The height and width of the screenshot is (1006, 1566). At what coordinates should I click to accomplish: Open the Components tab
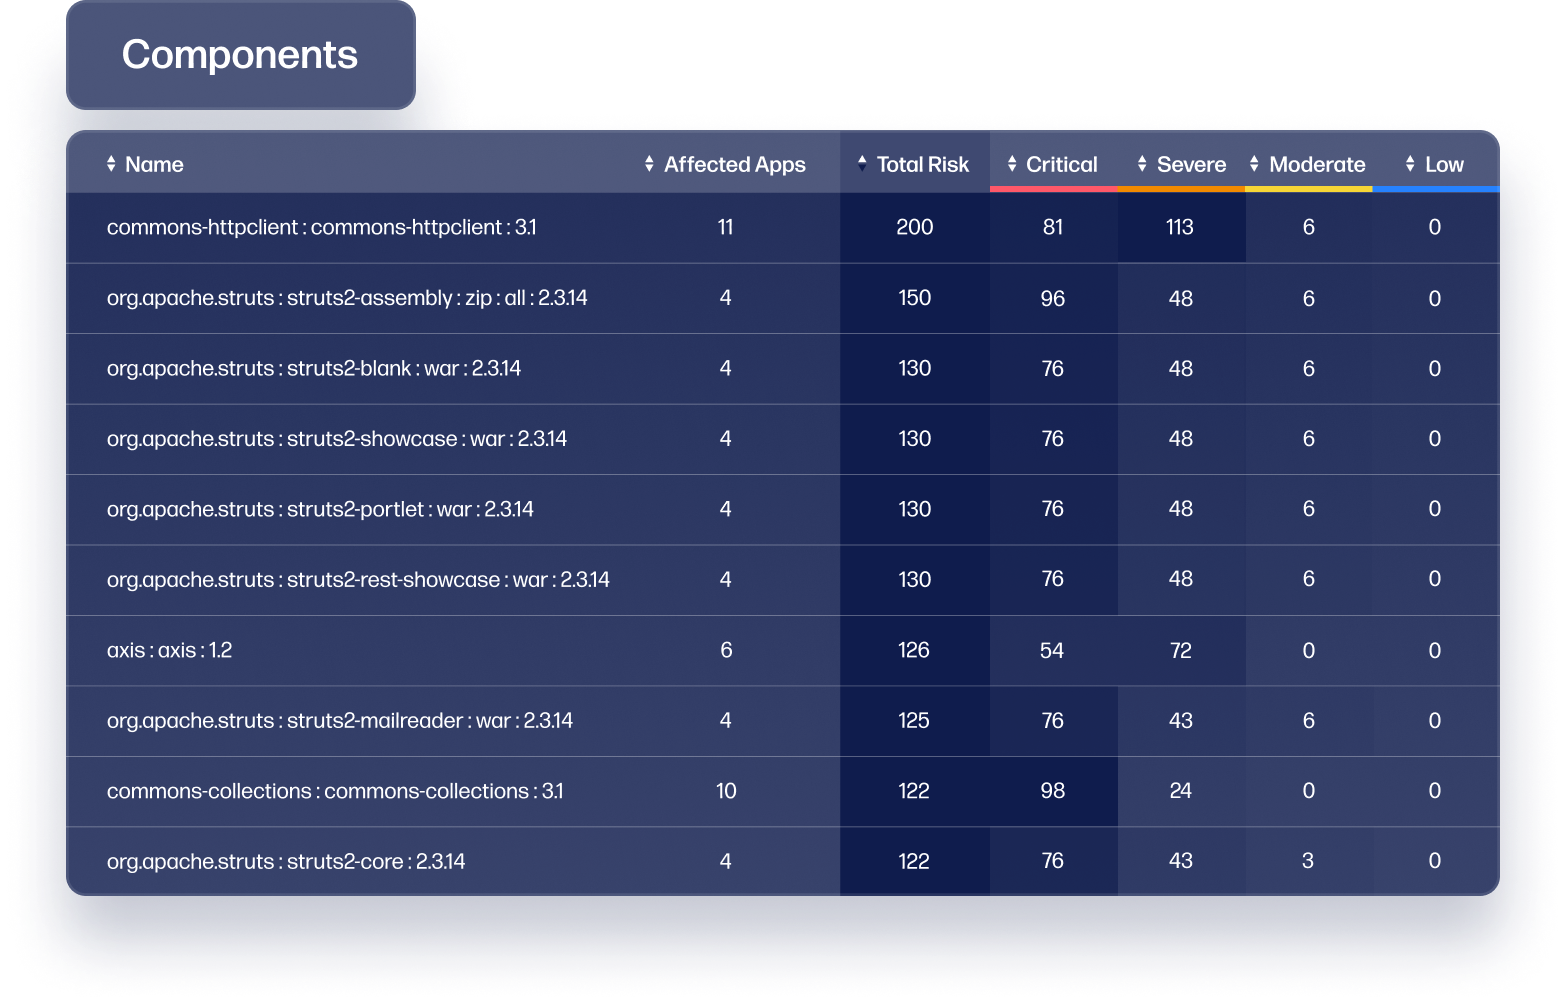[240, 55]
